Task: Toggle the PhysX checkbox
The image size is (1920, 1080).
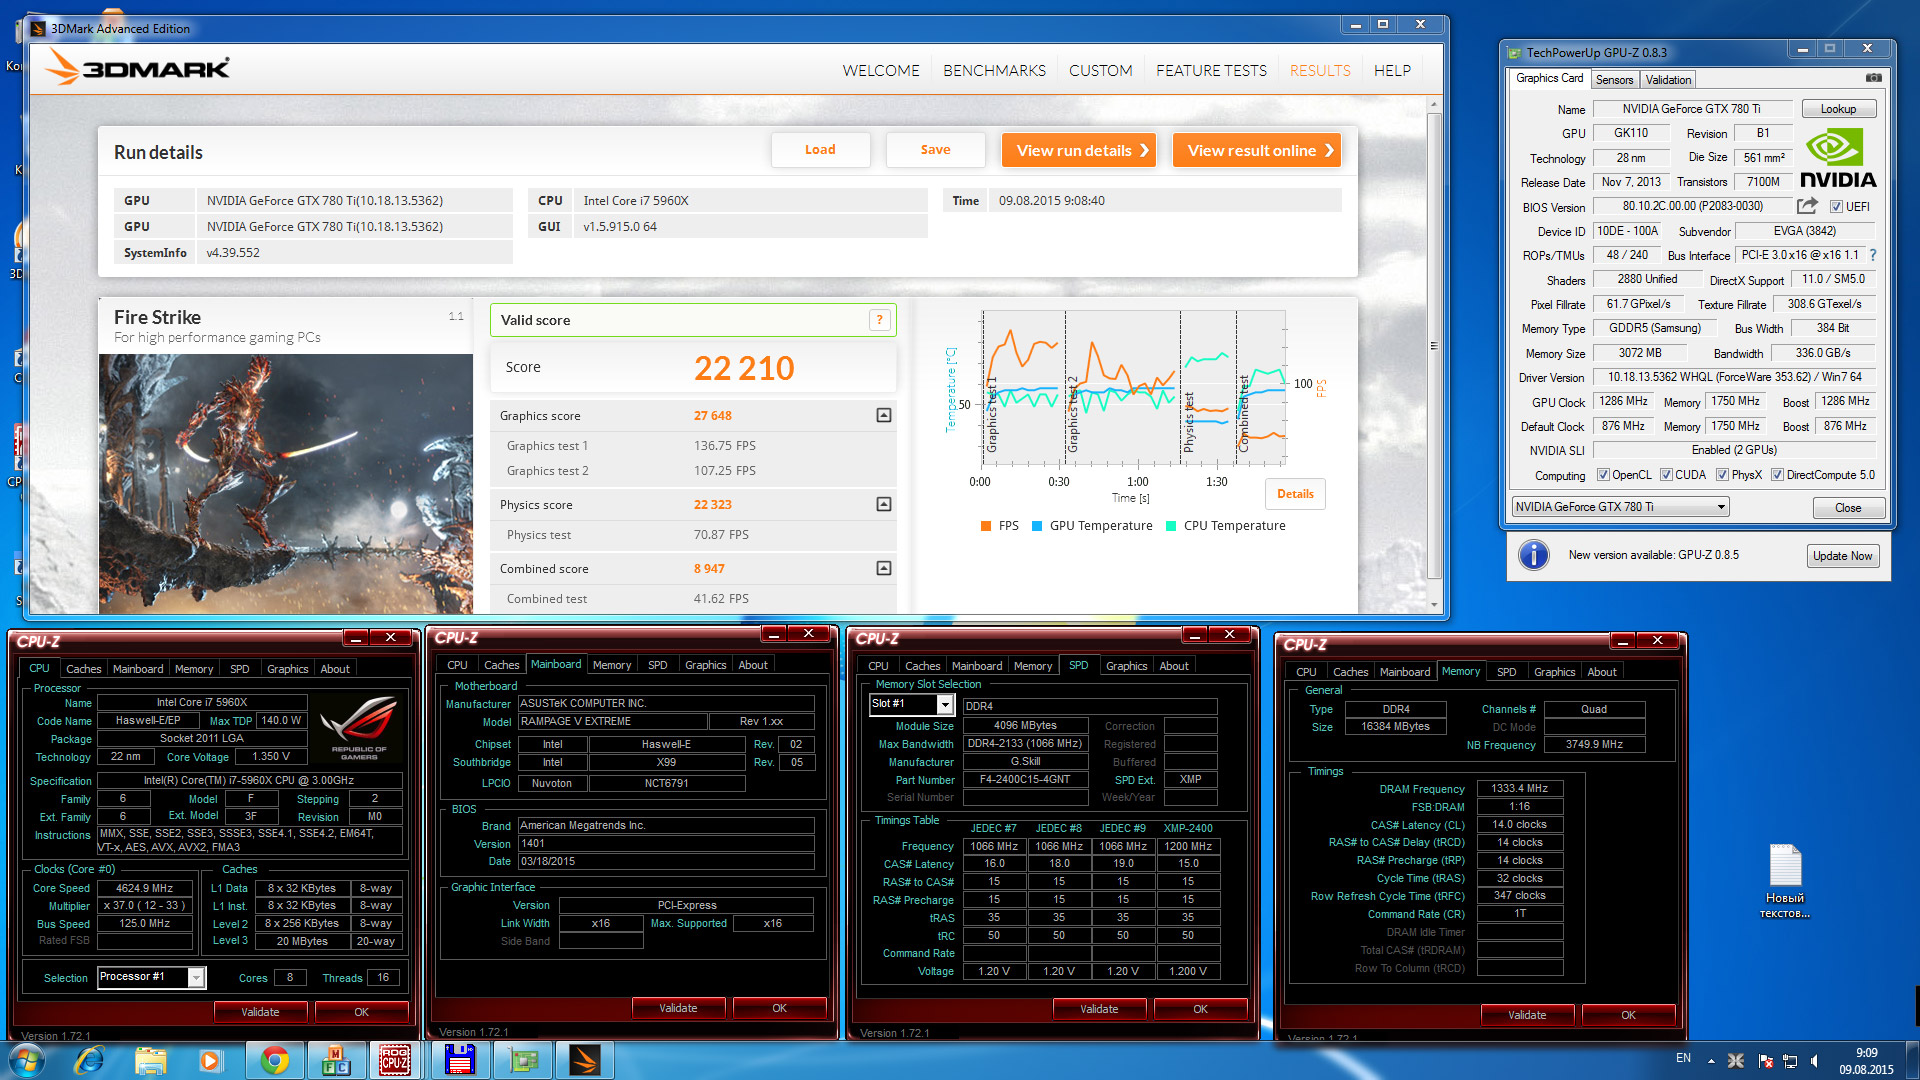Action: [x=1722, y=475]
